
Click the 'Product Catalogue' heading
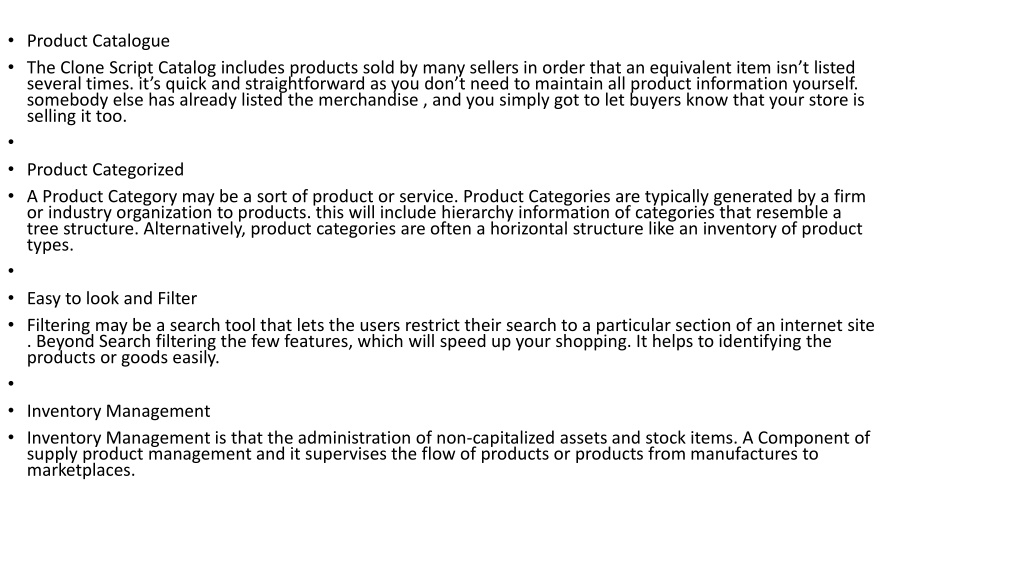click(98, 41)
